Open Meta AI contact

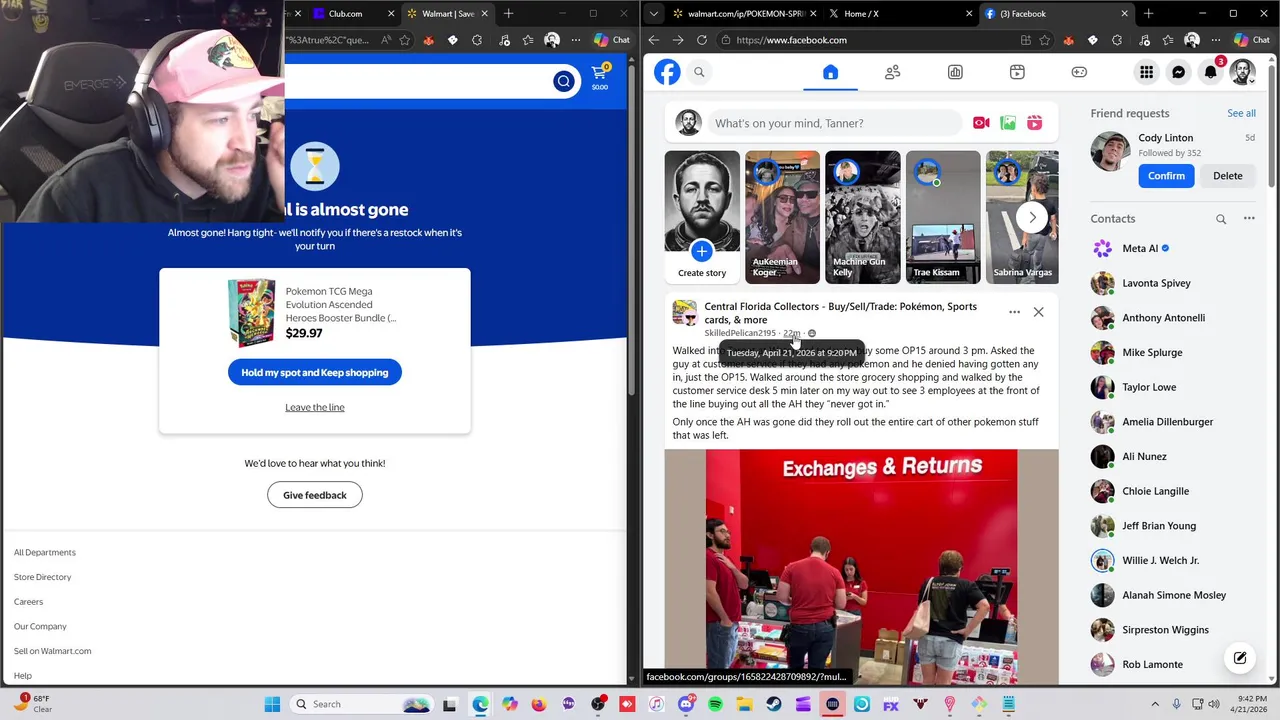click(1175, 248)
